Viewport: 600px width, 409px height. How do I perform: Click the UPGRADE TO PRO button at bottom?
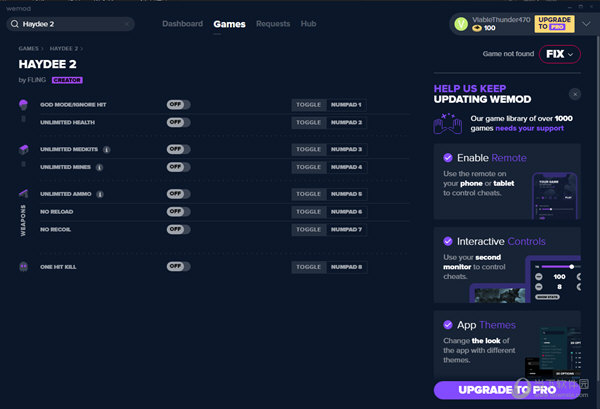[x=507, y=390]
